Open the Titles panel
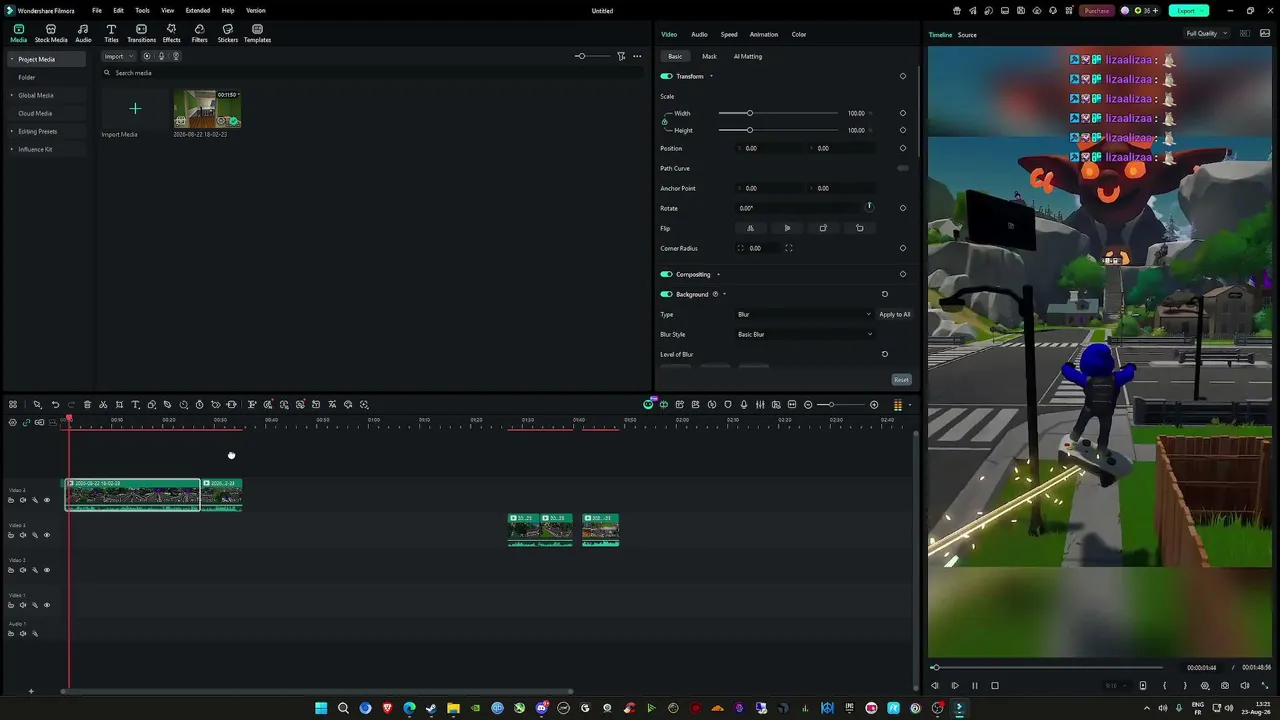Screen dimensions: 1280x720 pyautogui.click(x=111, y=34)
